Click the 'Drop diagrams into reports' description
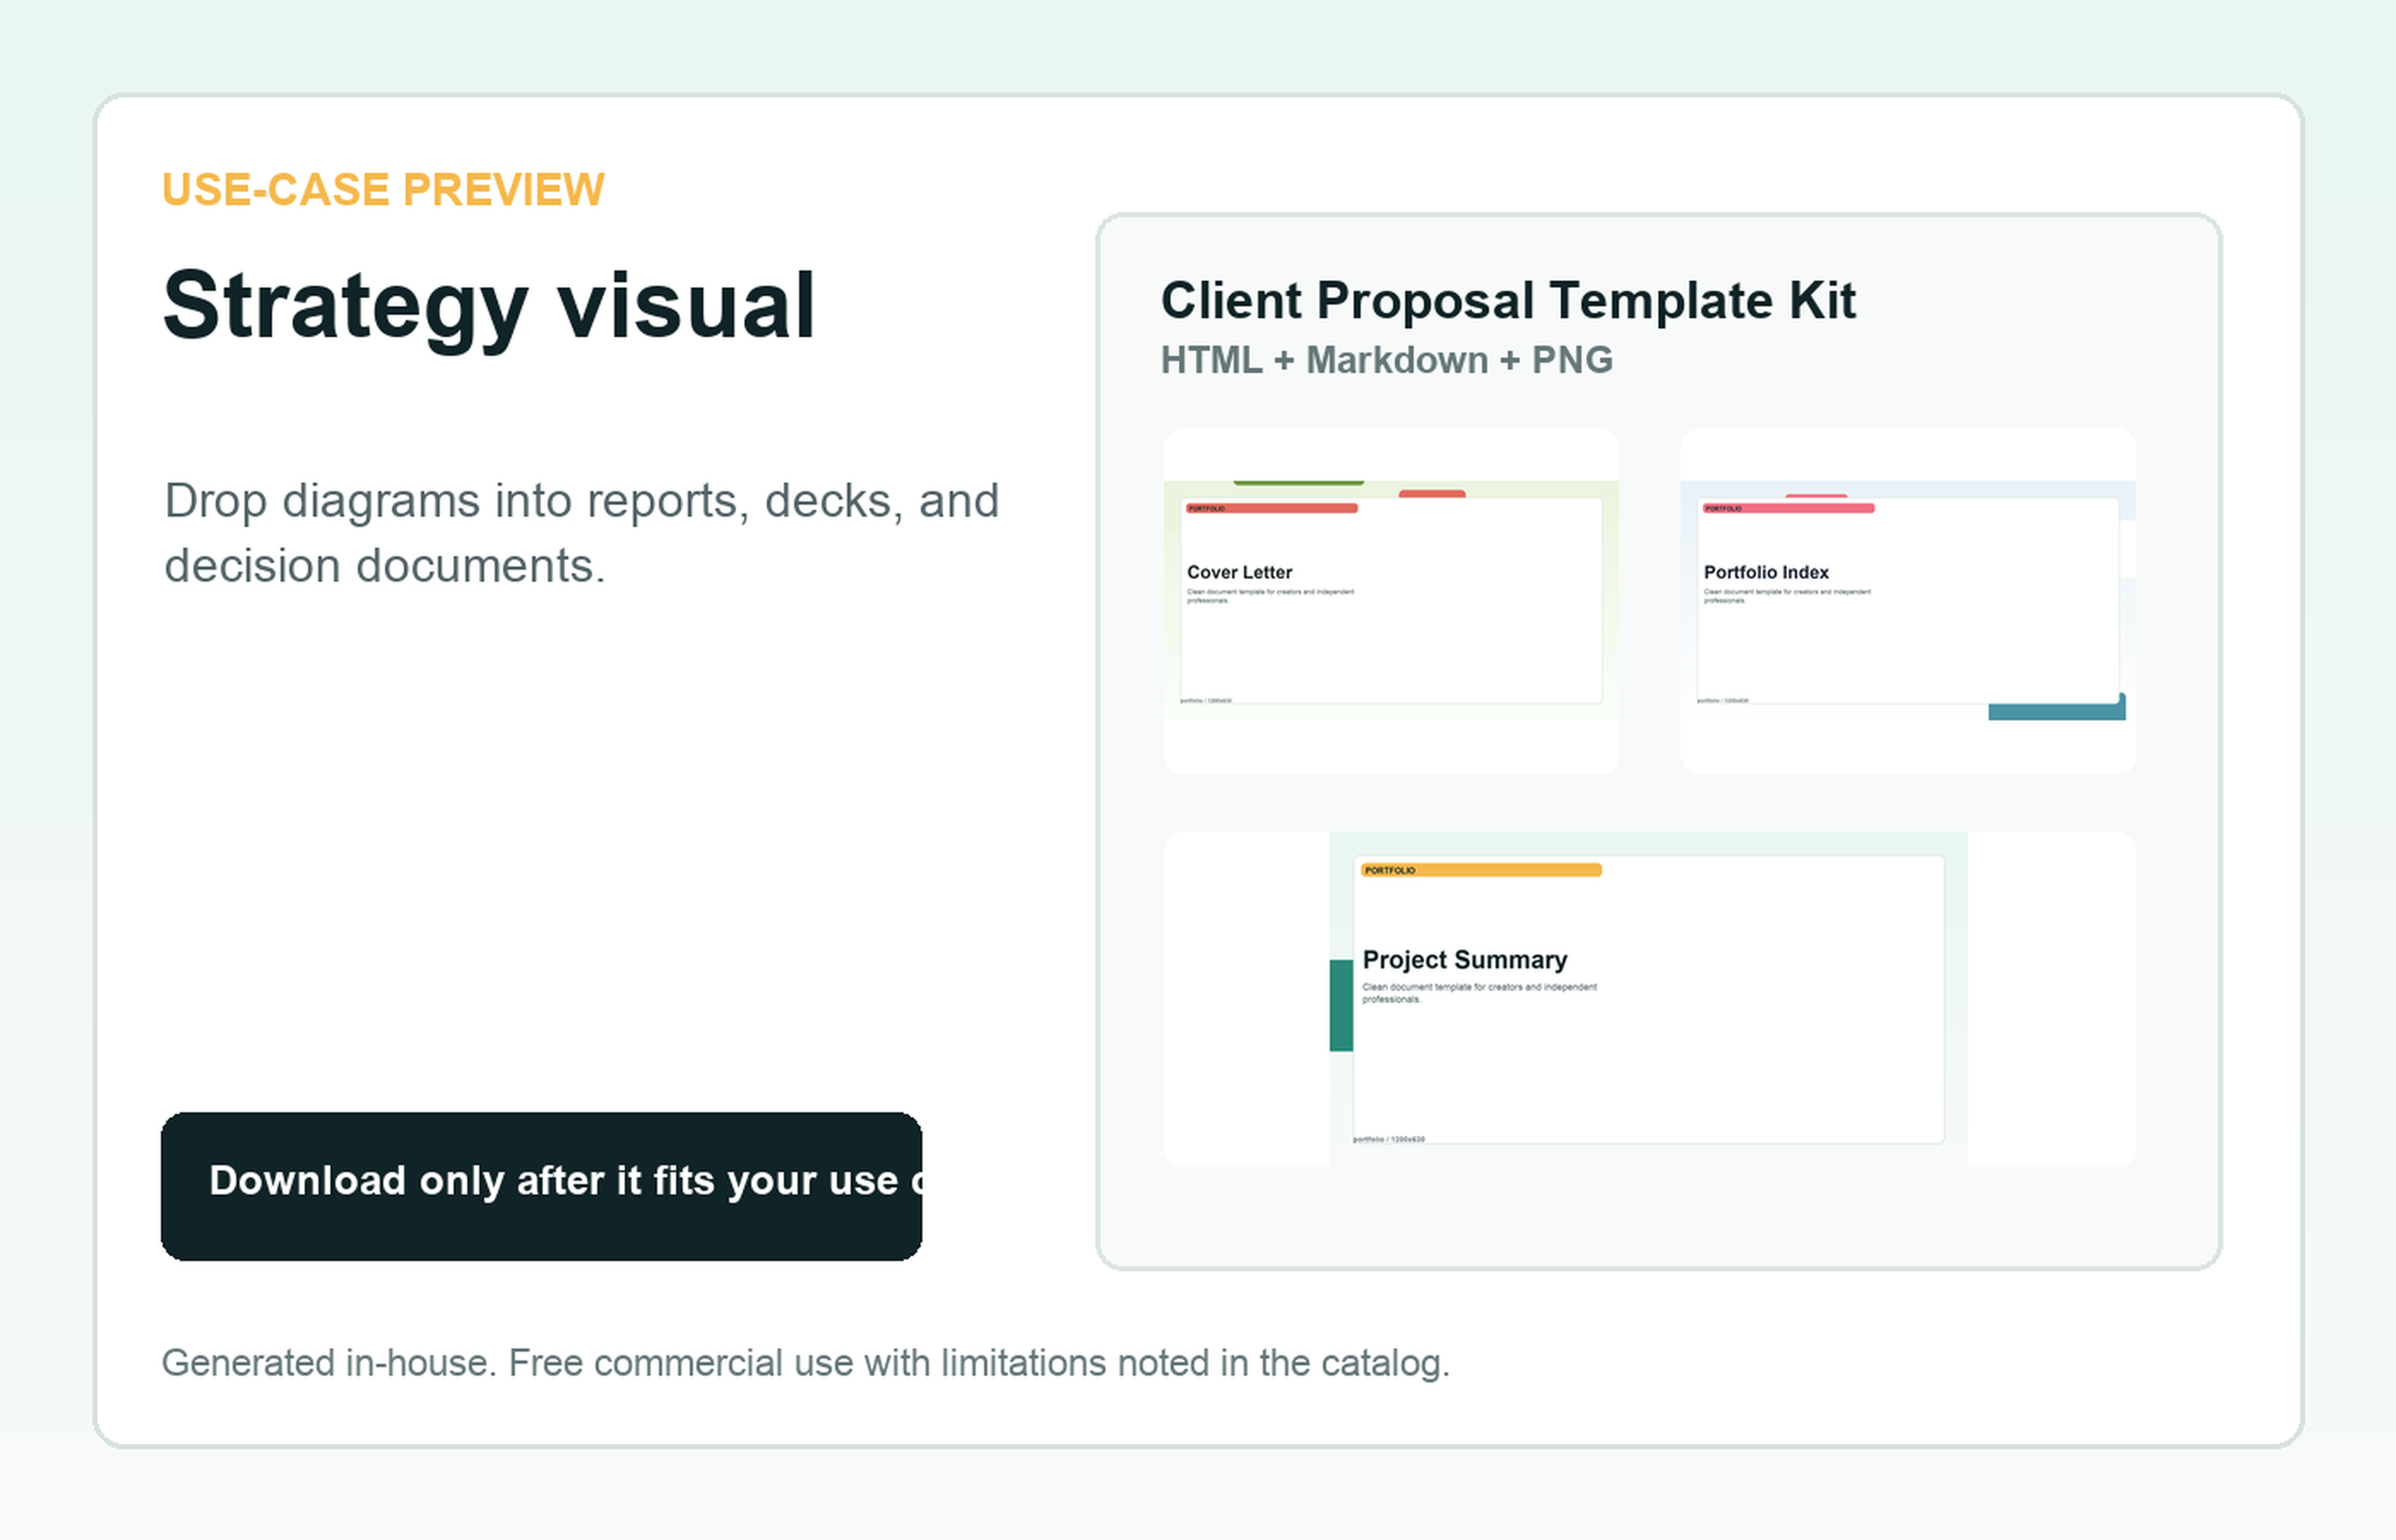 pyautogui.click(x=581, y=533)
